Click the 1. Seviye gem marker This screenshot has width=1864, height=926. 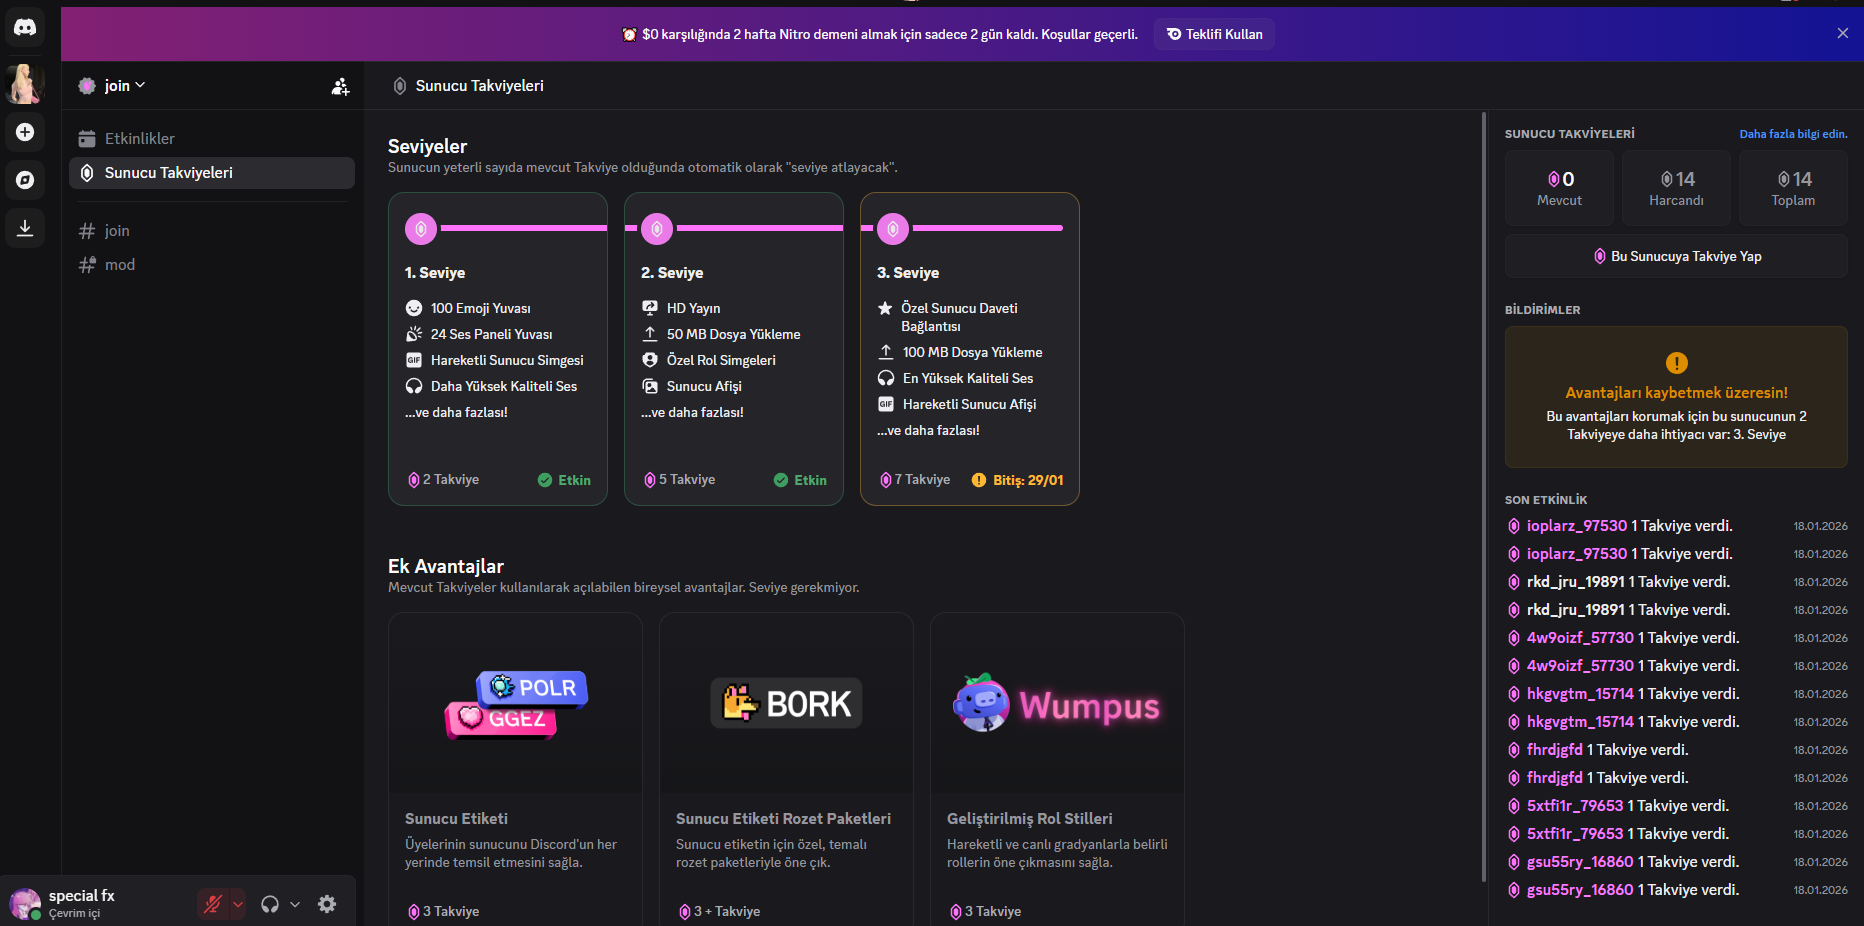coord(421,229)
